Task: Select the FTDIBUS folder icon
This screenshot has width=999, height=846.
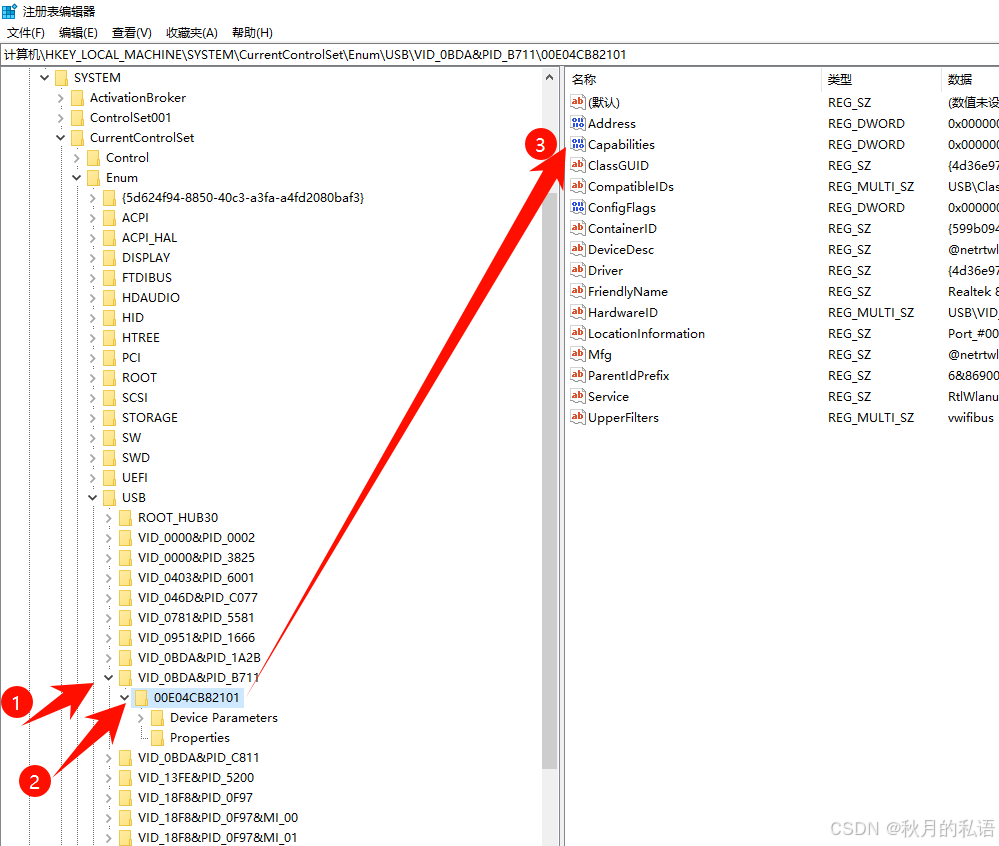Action: tap(110, 278)
